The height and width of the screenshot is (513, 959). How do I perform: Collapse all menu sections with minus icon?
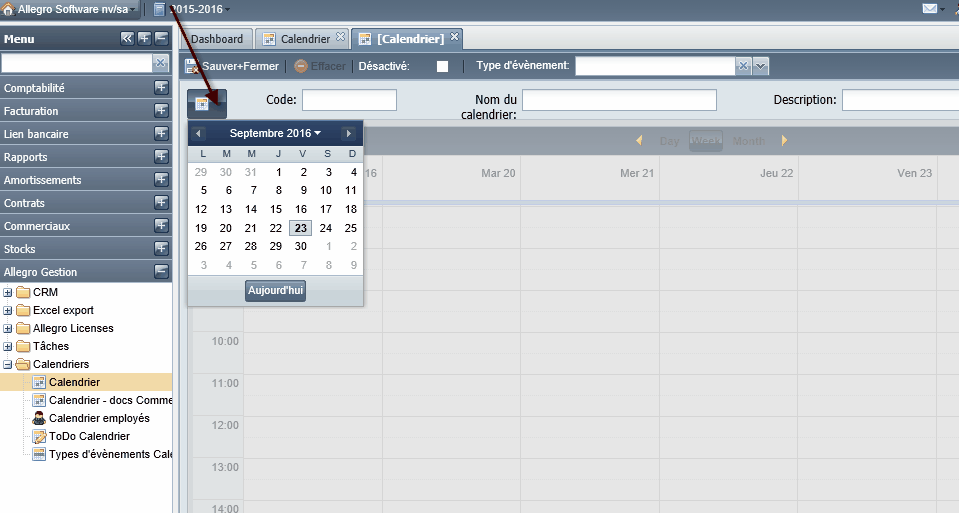pos(161,39)
